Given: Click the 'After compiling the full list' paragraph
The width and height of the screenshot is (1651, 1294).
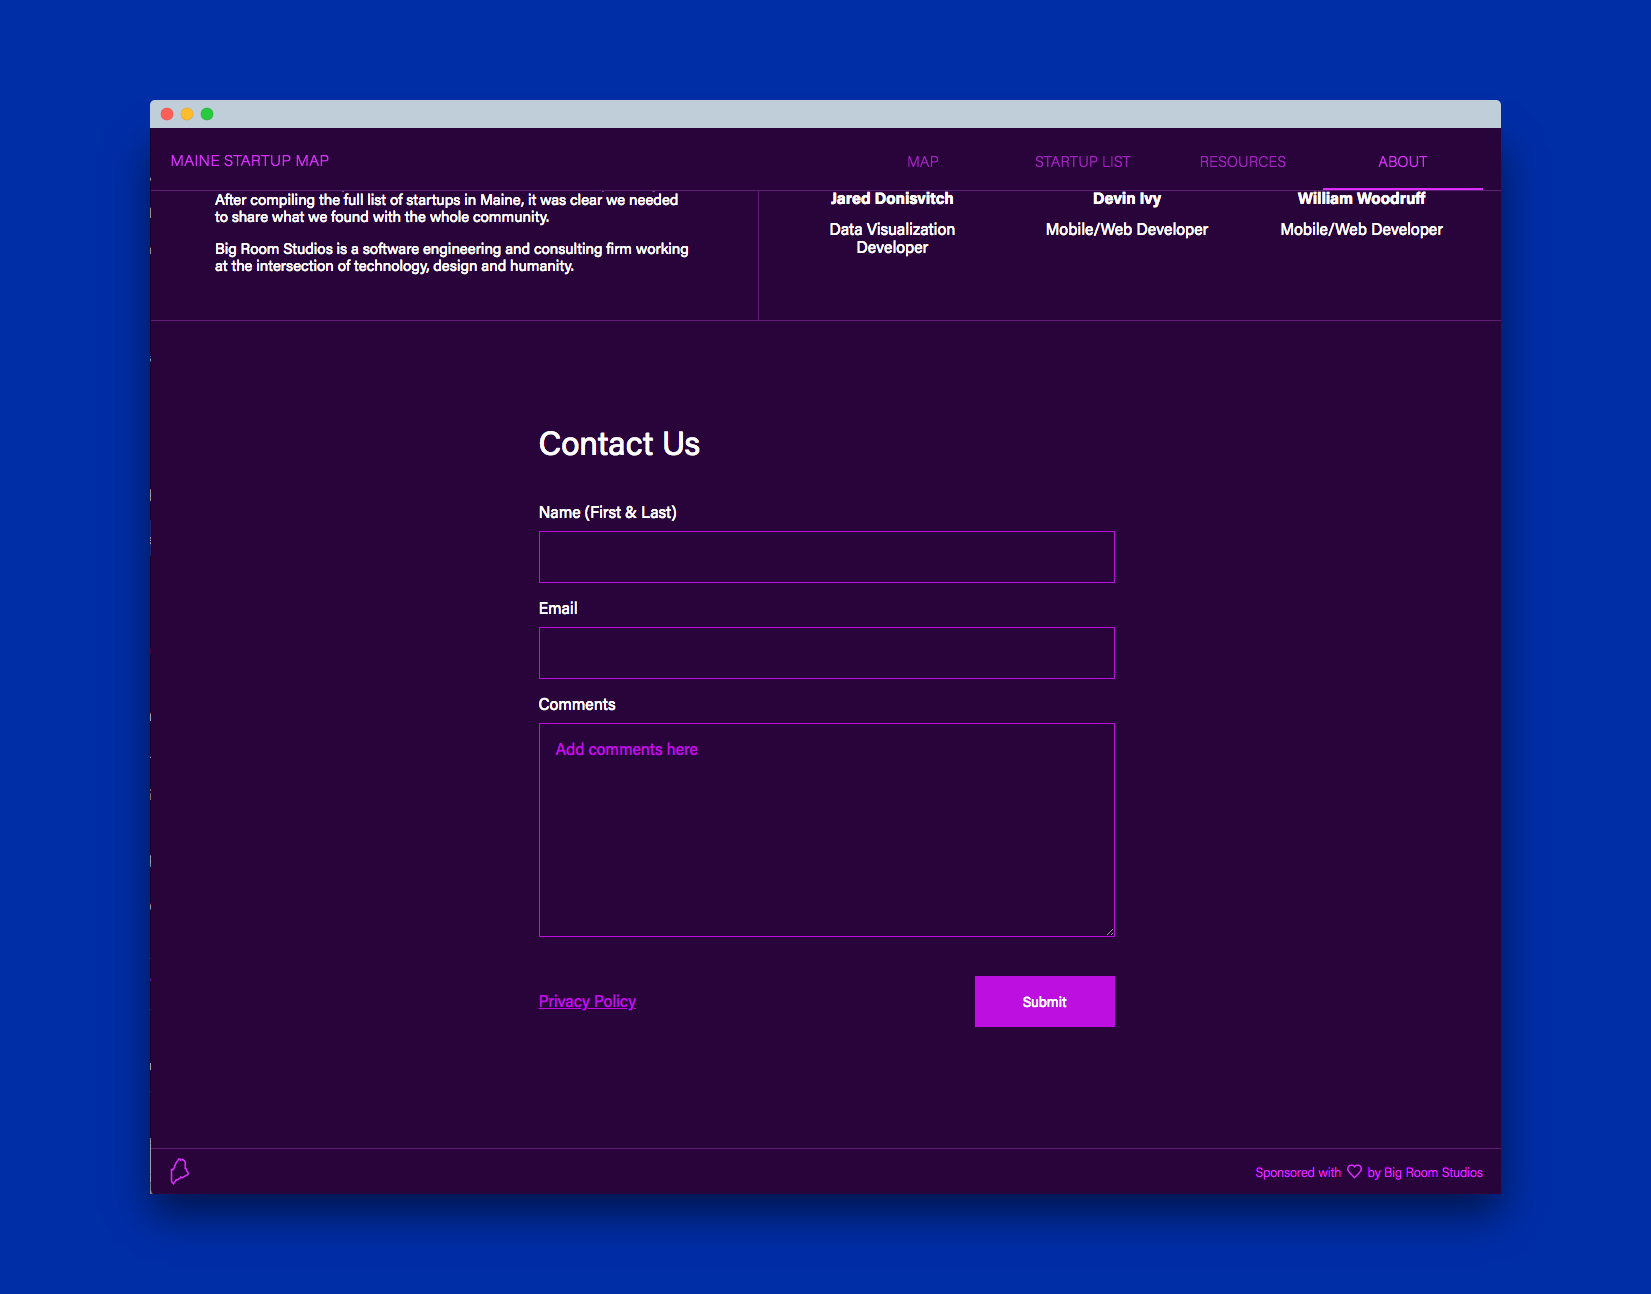Looking at the screenshot, I should coord(446,208).
